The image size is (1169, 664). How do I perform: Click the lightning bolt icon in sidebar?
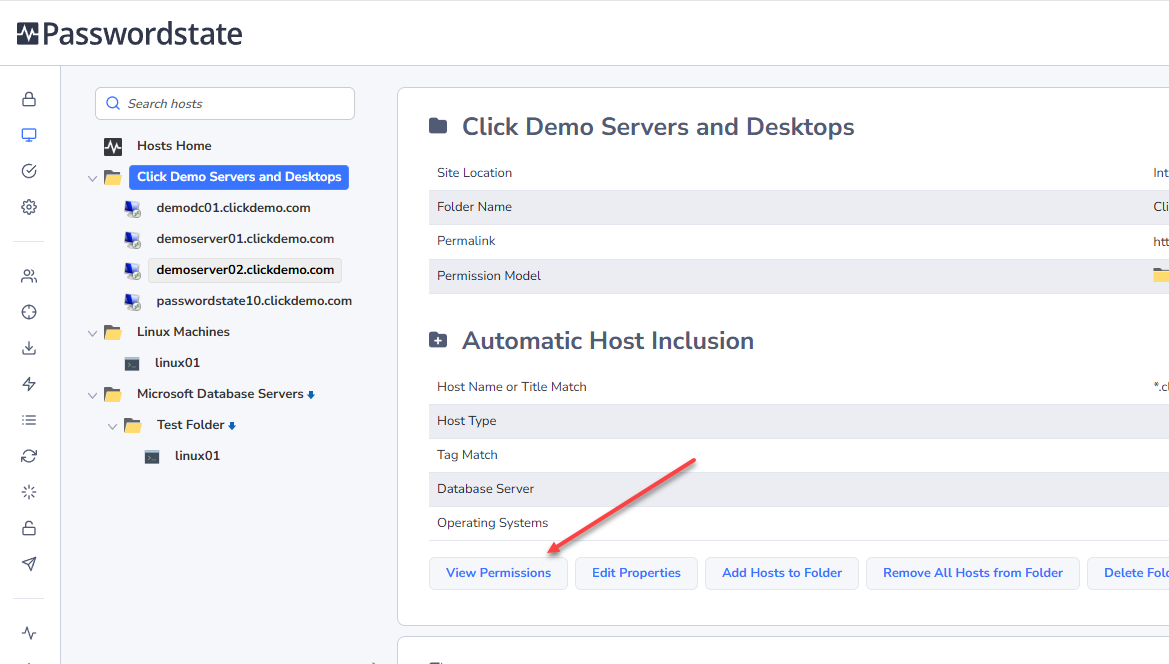coord(29,384)
